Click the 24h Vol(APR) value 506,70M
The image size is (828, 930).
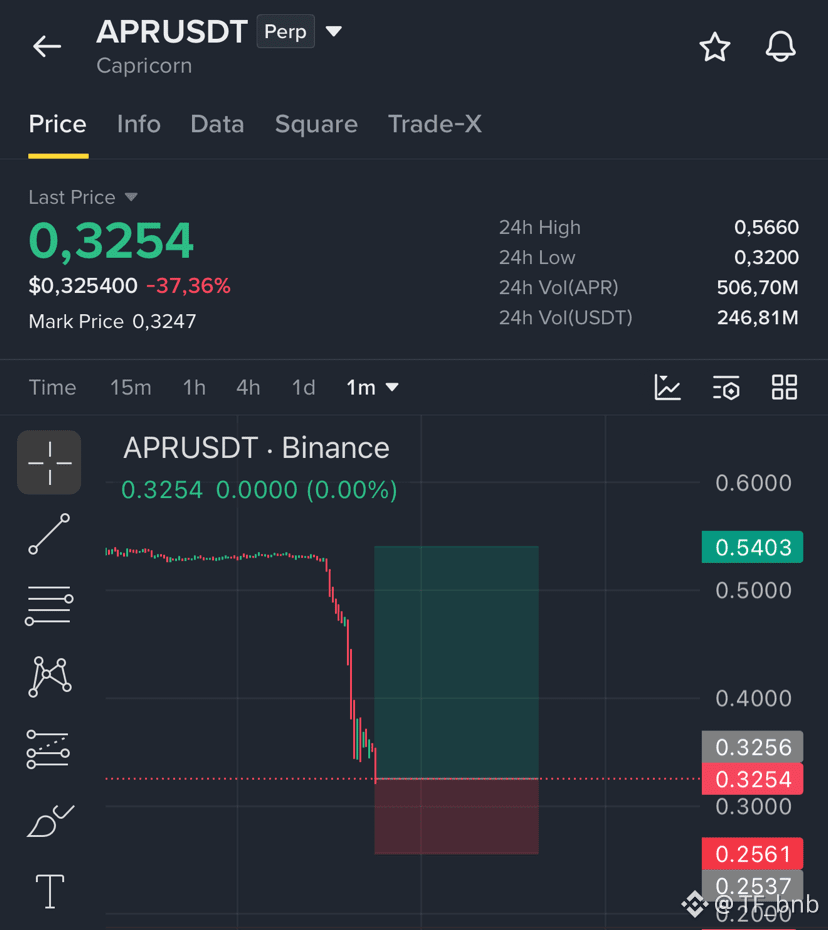point(757,288)
